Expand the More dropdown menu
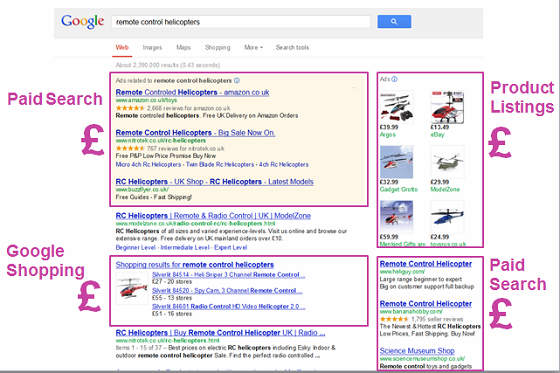The height and width of the screenshot is (373, 560). point(253,48)
